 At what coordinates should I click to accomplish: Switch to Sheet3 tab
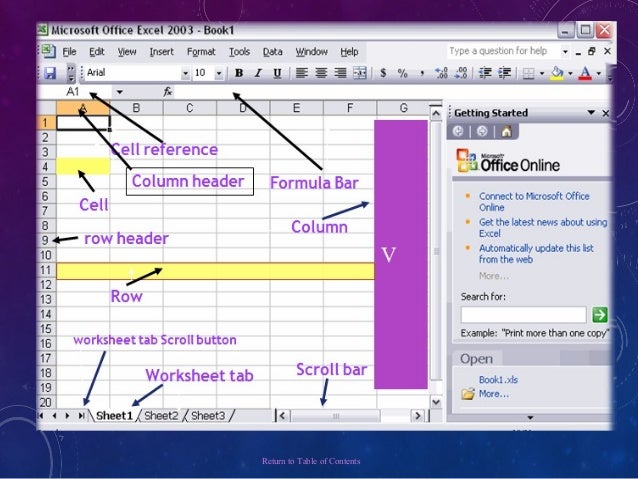click(208, 416)
